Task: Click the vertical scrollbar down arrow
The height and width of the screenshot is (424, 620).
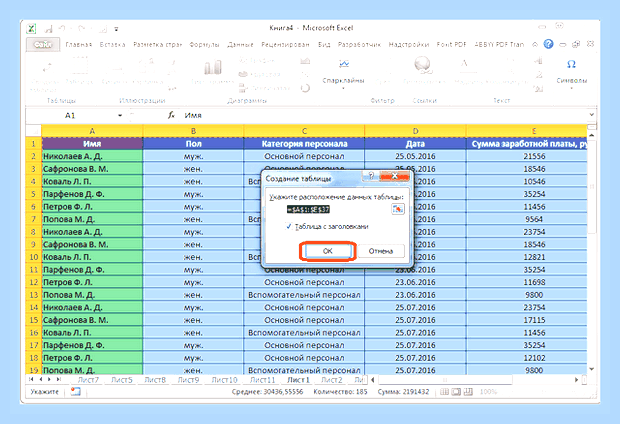Action: (x=592, y=369)
